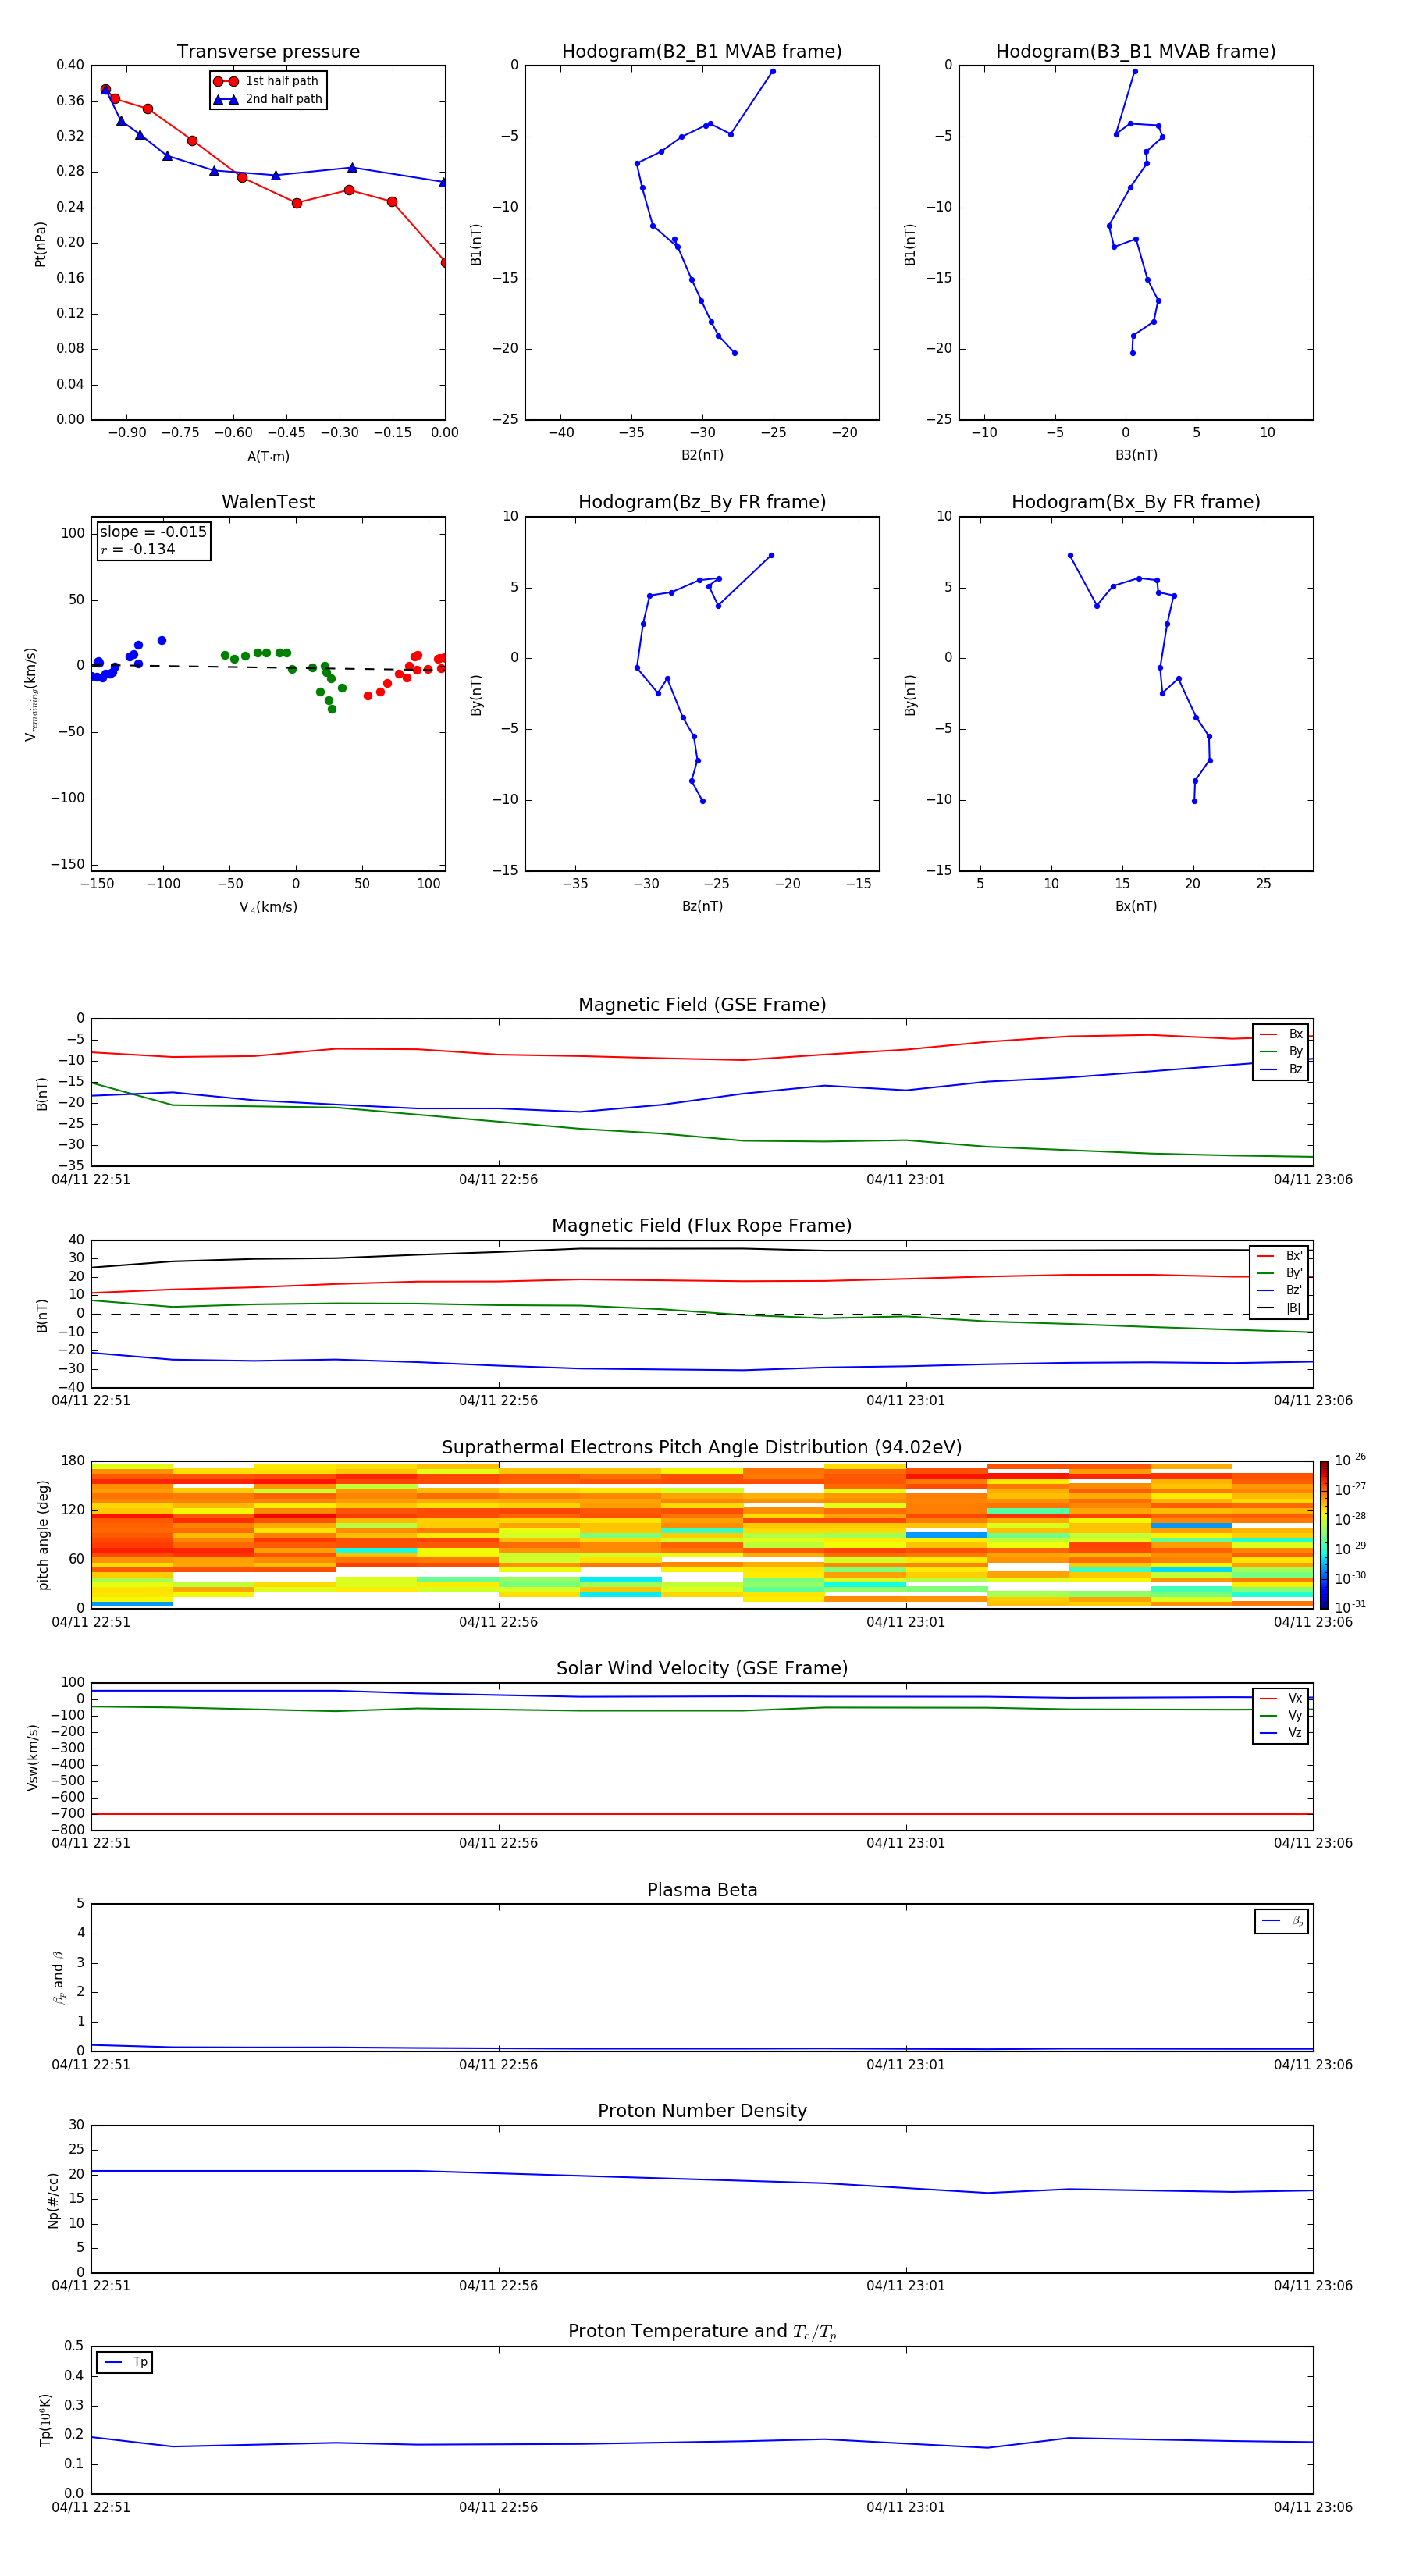Click '04/11 23:01' tick under flux rope plot
The width and height of the screenshot is (1405, 2576).
tap(905, 1401)
